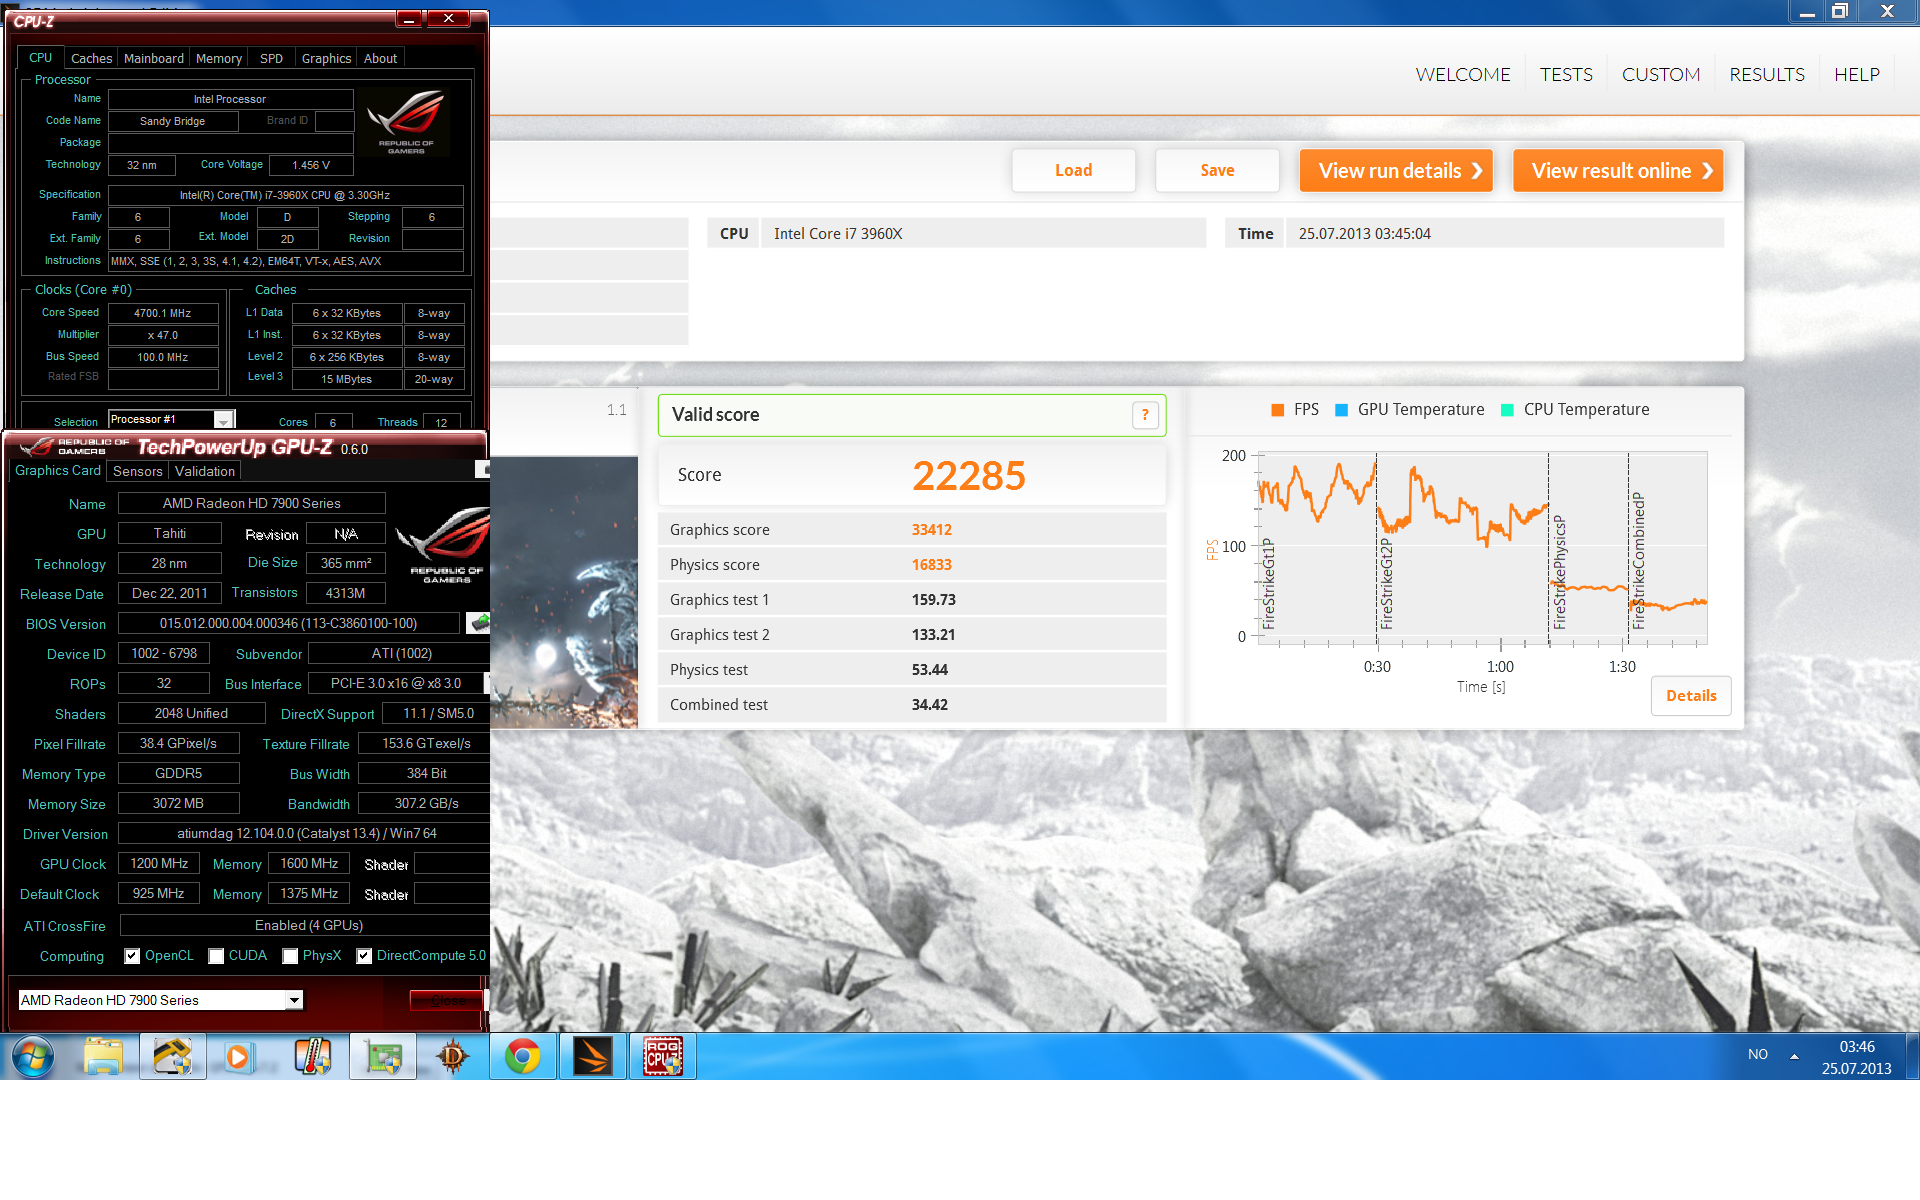Click the Physics score value 16833
Viewport: 1920px width, 1200px height.
tap(932, 565)
